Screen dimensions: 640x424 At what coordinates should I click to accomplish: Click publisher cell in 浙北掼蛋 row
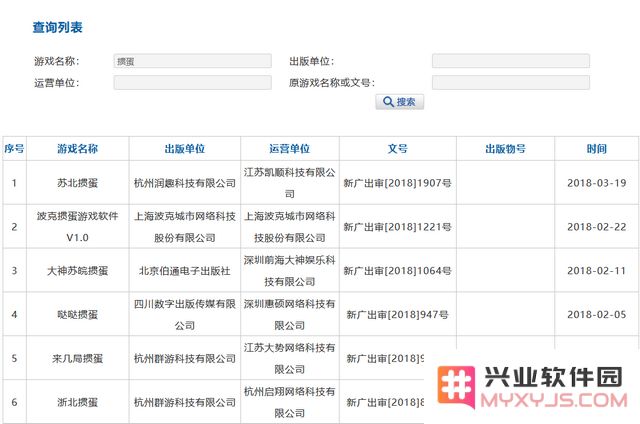pyautogui.click(x=185, y=402)
